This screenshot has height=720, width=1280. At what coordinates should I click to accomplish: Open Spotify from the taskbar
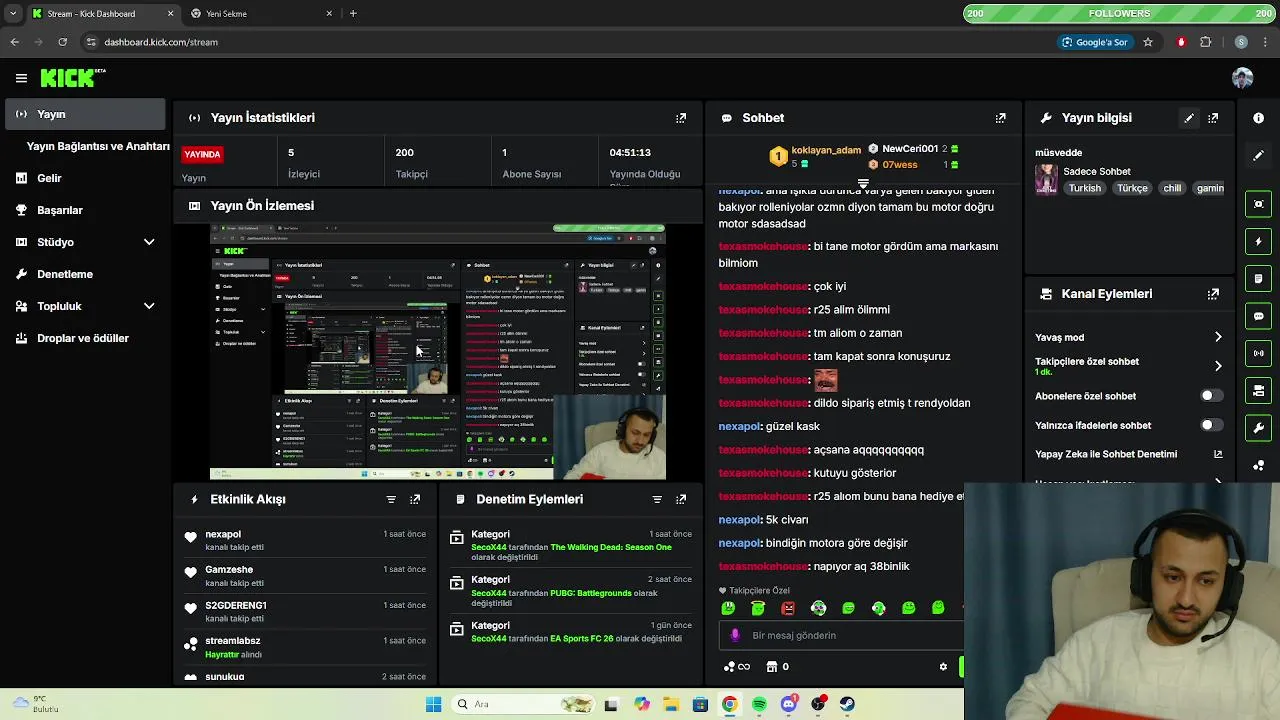pos(759,704)
